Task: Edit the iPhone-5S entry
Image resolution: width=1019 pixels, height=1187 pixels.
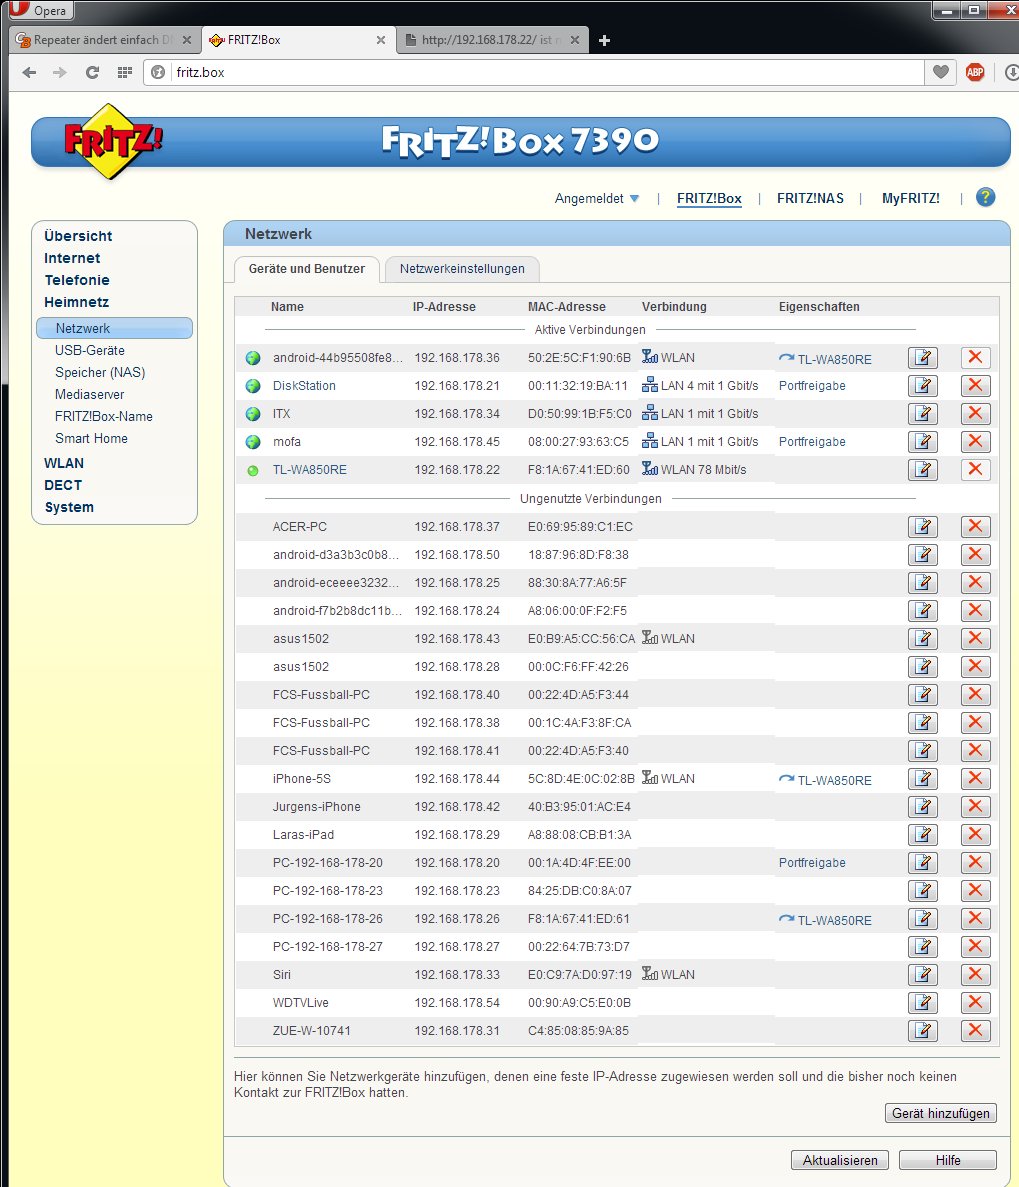Action: (x=922, y=778)
